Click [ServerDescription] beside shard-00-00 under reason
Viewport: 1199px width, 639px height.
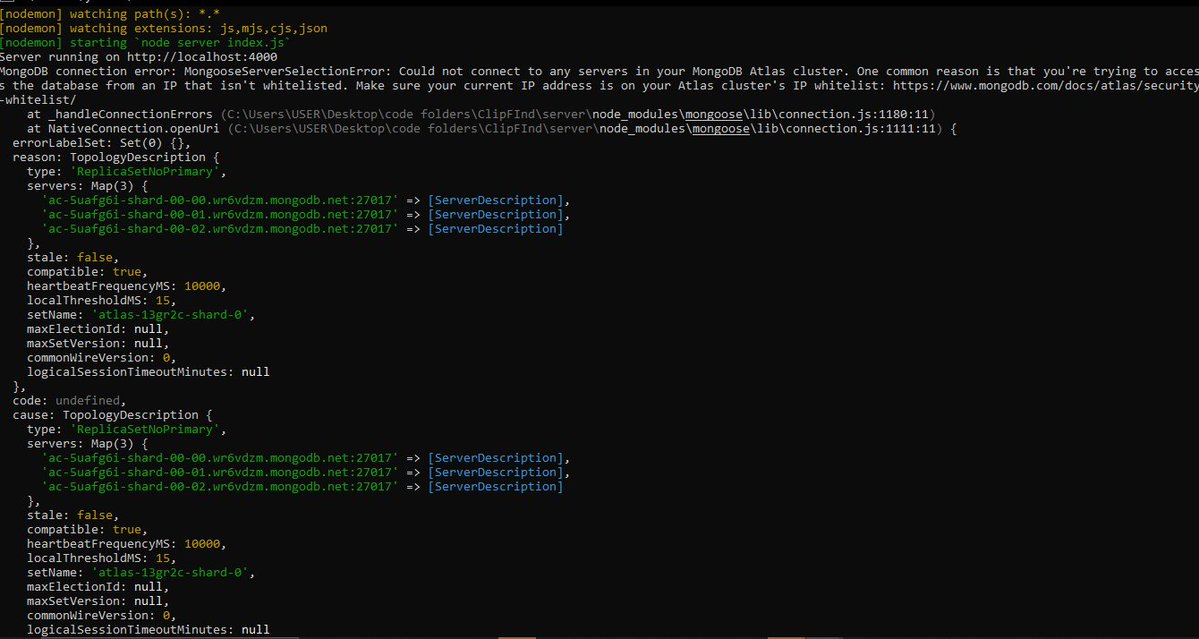496,200
